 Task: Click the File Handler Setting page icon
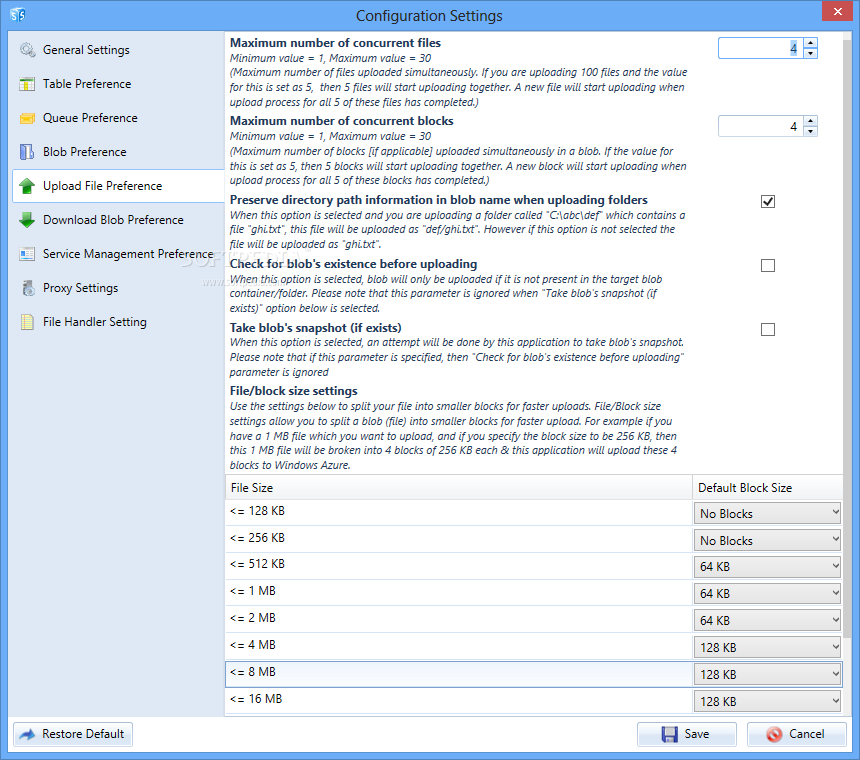[x=27, y=322]
